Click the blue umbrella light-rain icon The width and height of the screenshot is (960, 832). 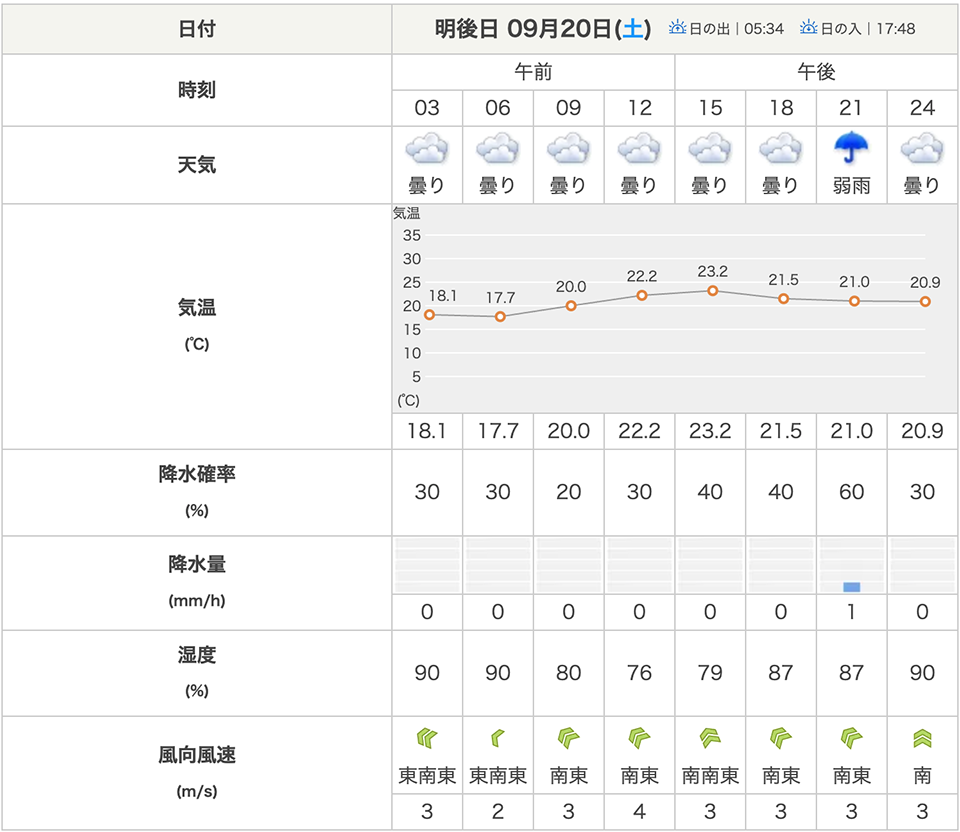point(851,150)
